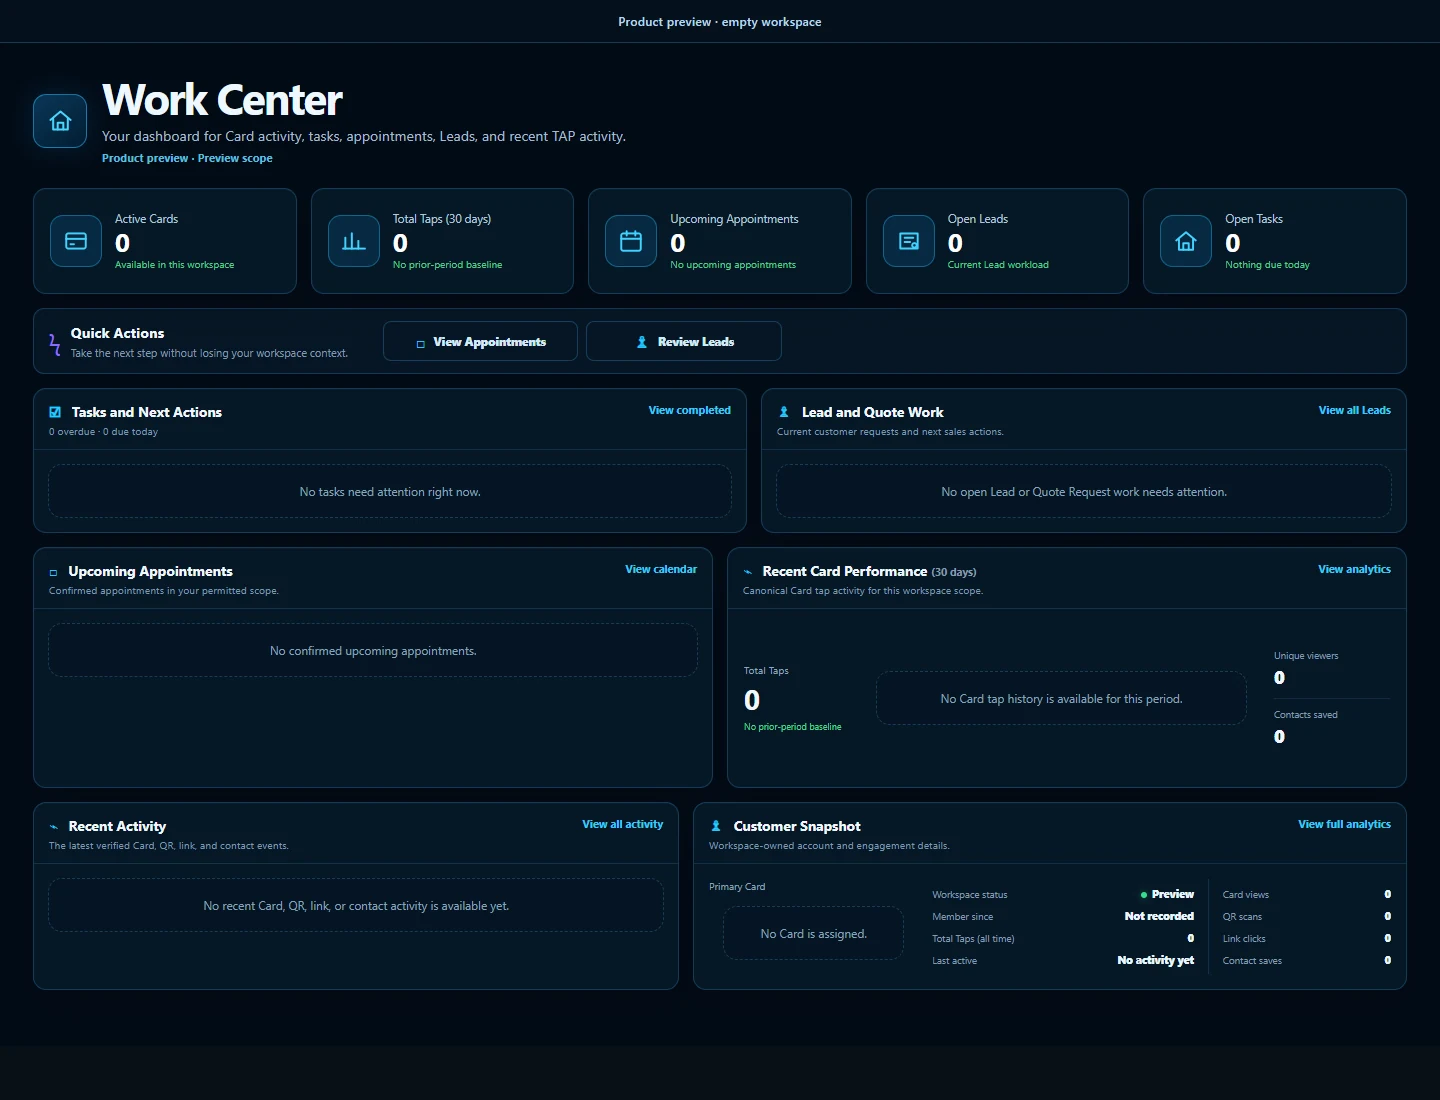Viewport: 1440px width, 1100px height.
Task: Click the Total Taps (all time) label
Action: coord(973,939)
